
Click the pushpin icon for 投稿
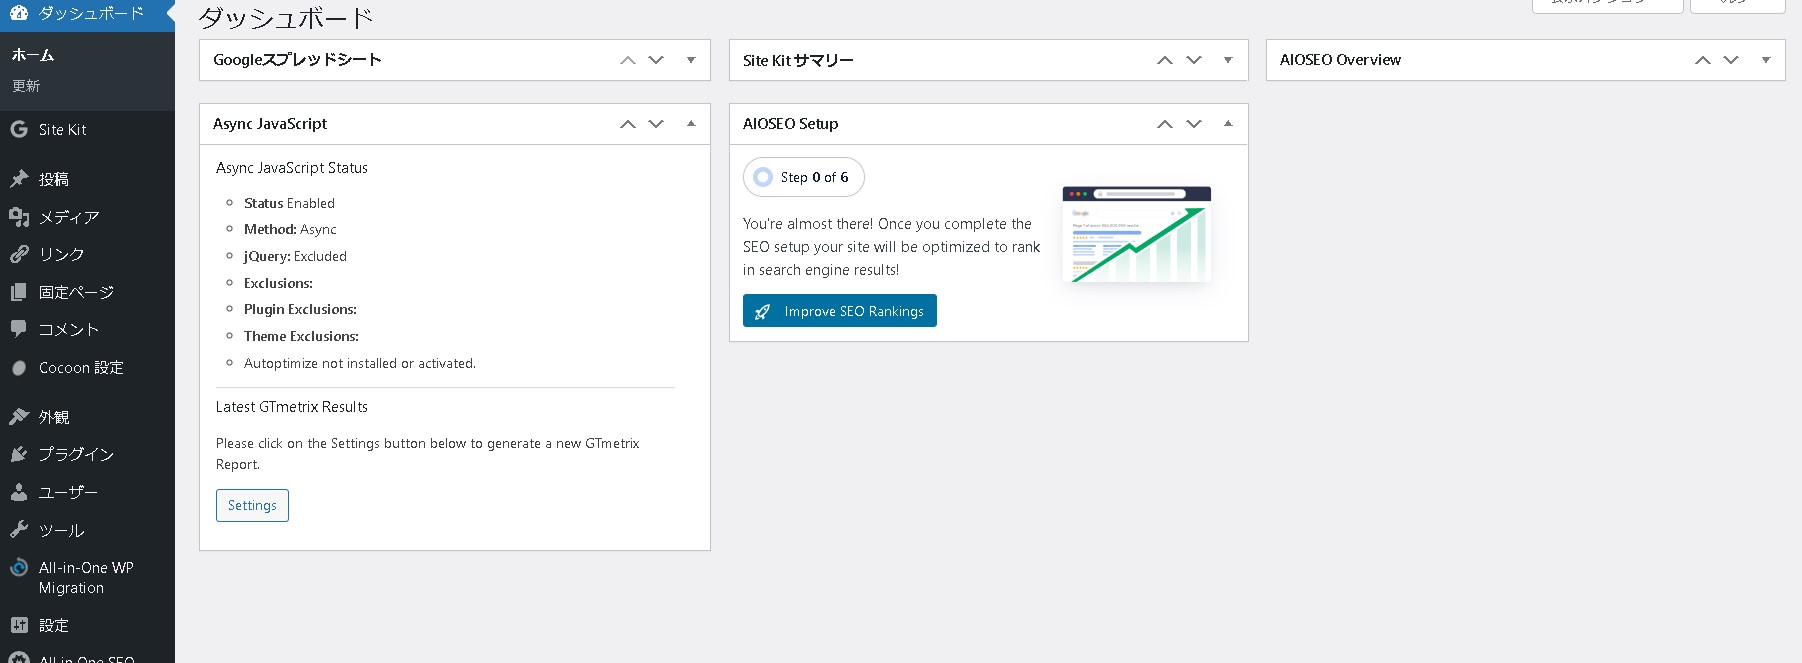click(x=19, y=179)
